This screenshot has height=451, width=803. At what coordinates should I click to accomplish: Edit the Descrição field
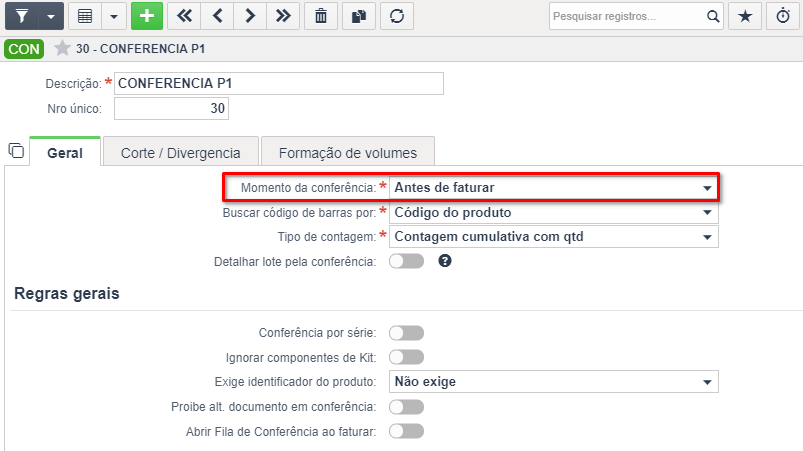click(279, 83)
